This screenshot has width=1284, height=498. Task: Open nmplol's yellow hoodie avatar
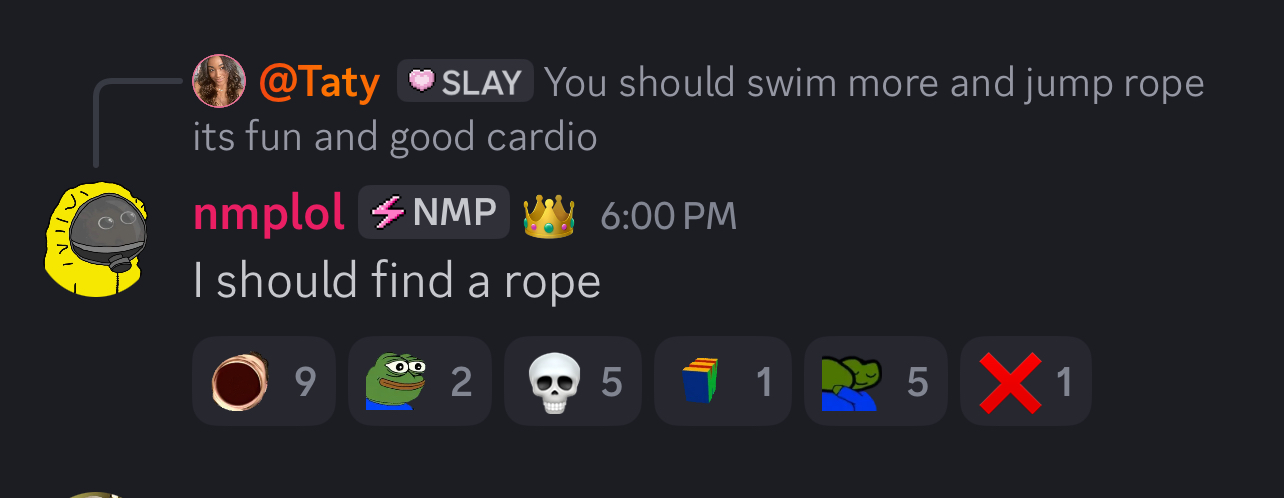(x=96, y=239)
